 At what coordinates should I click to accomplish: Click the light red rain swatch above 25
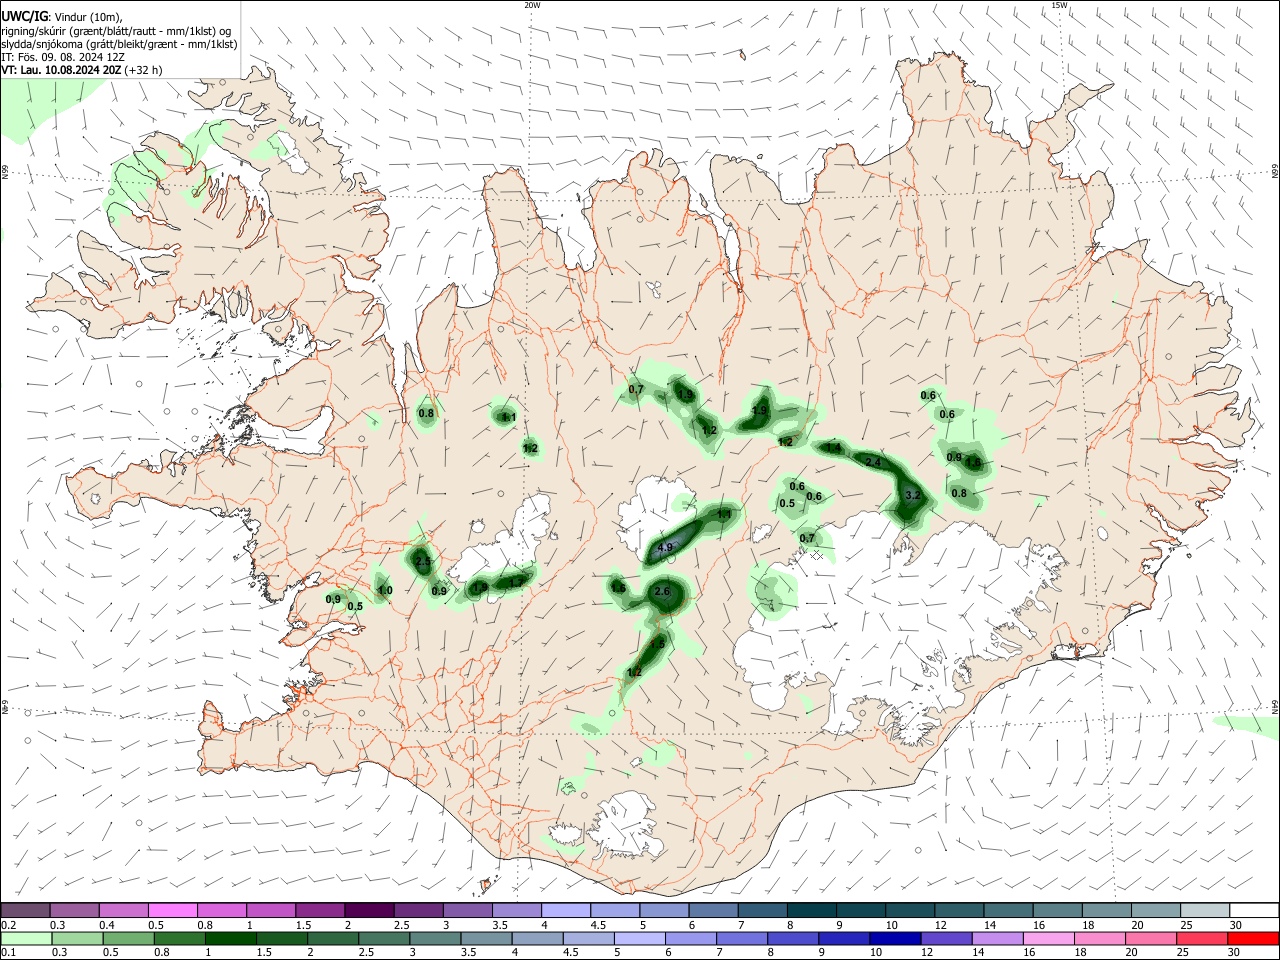(x=1201, y=938)
